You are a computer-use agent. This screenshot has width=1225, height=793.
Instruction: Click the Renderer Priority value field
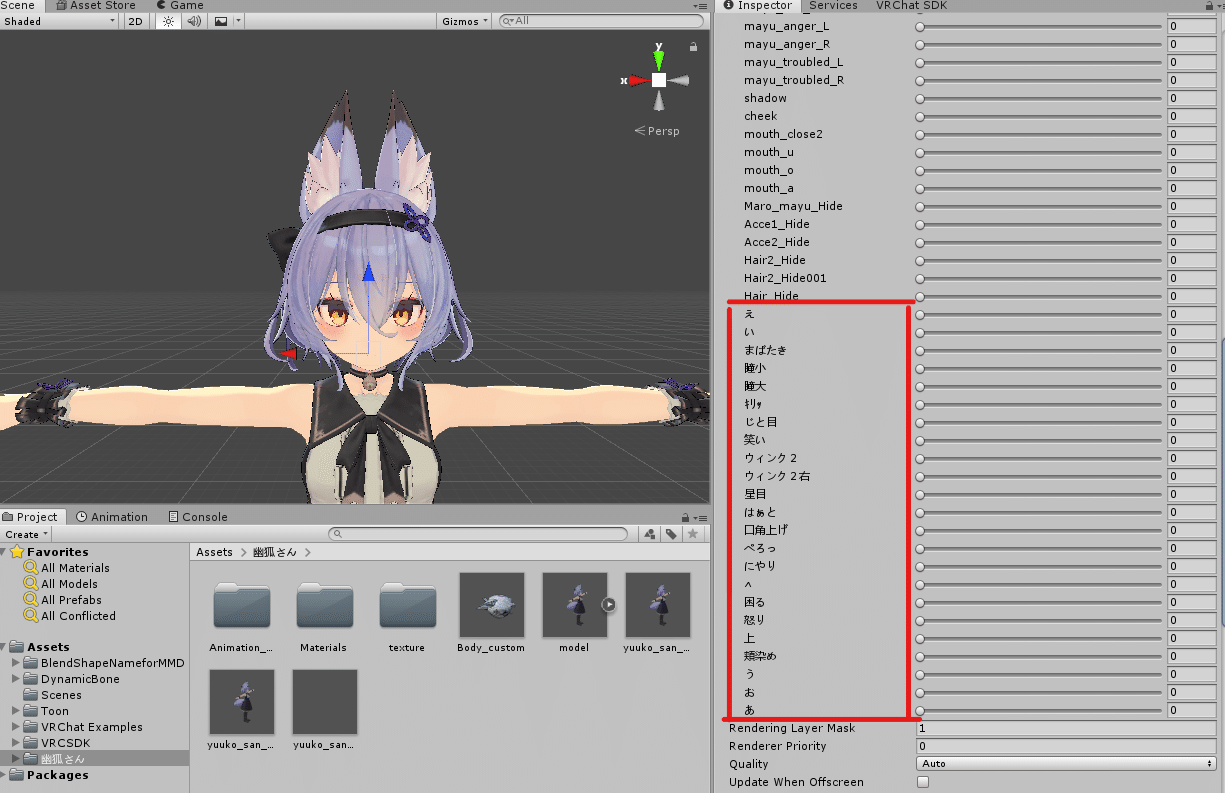[1066, 746]
